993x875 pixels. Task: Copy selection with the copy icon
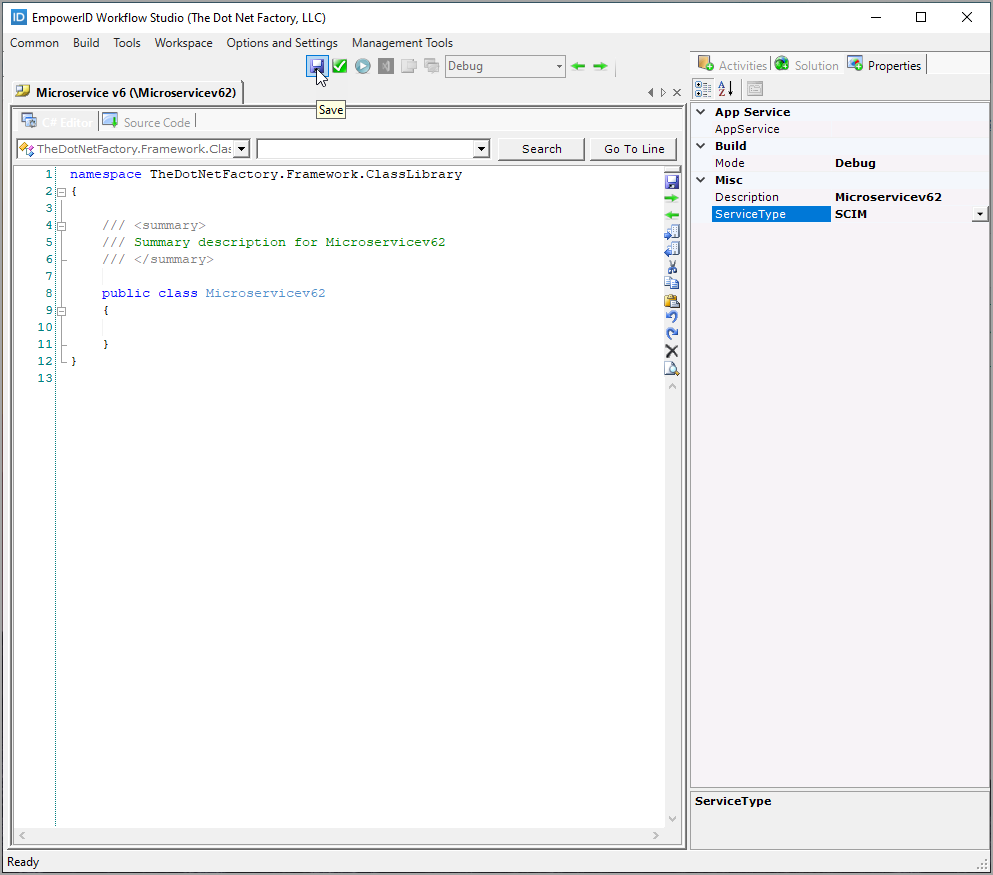click(x=672, y=283)
